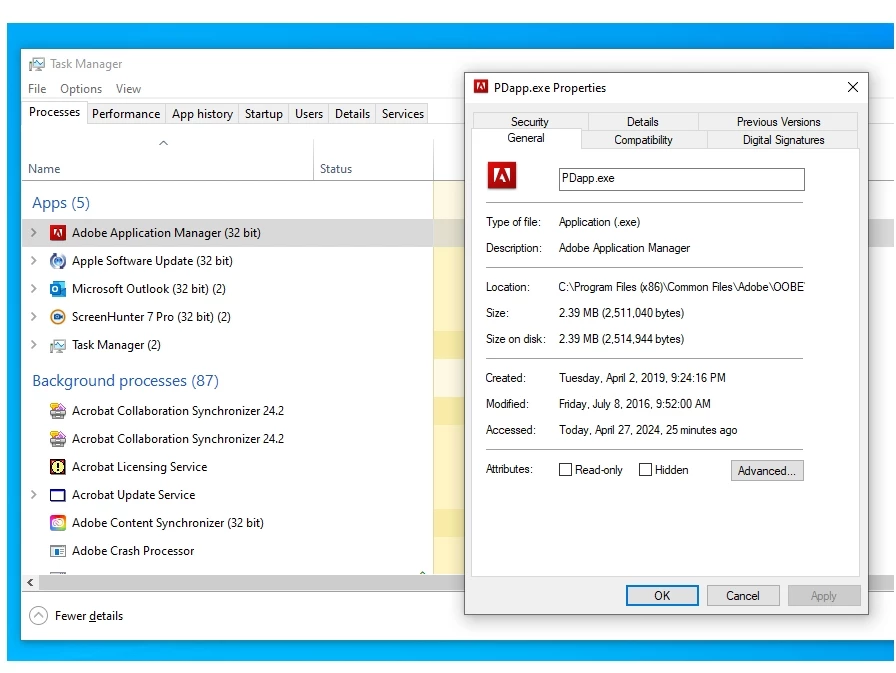Viewport: 896px width, 673px height.
Task: Expand the Acrobat Update Service entry
Action: pyautogui.click(x=34, y=495)
